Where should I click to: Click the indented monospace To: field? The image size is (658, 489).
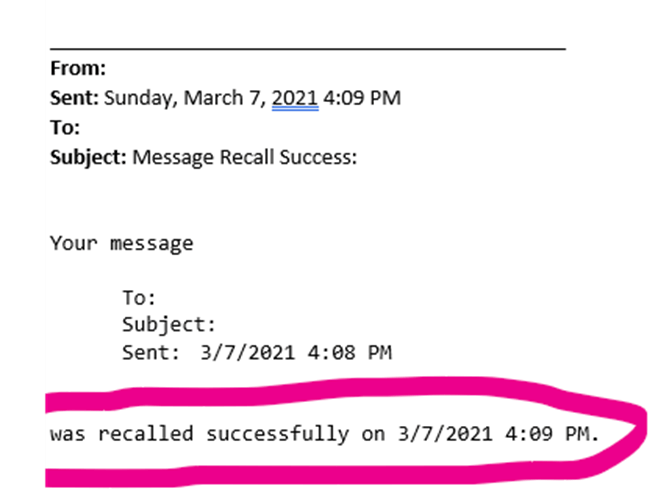(139, 298)
